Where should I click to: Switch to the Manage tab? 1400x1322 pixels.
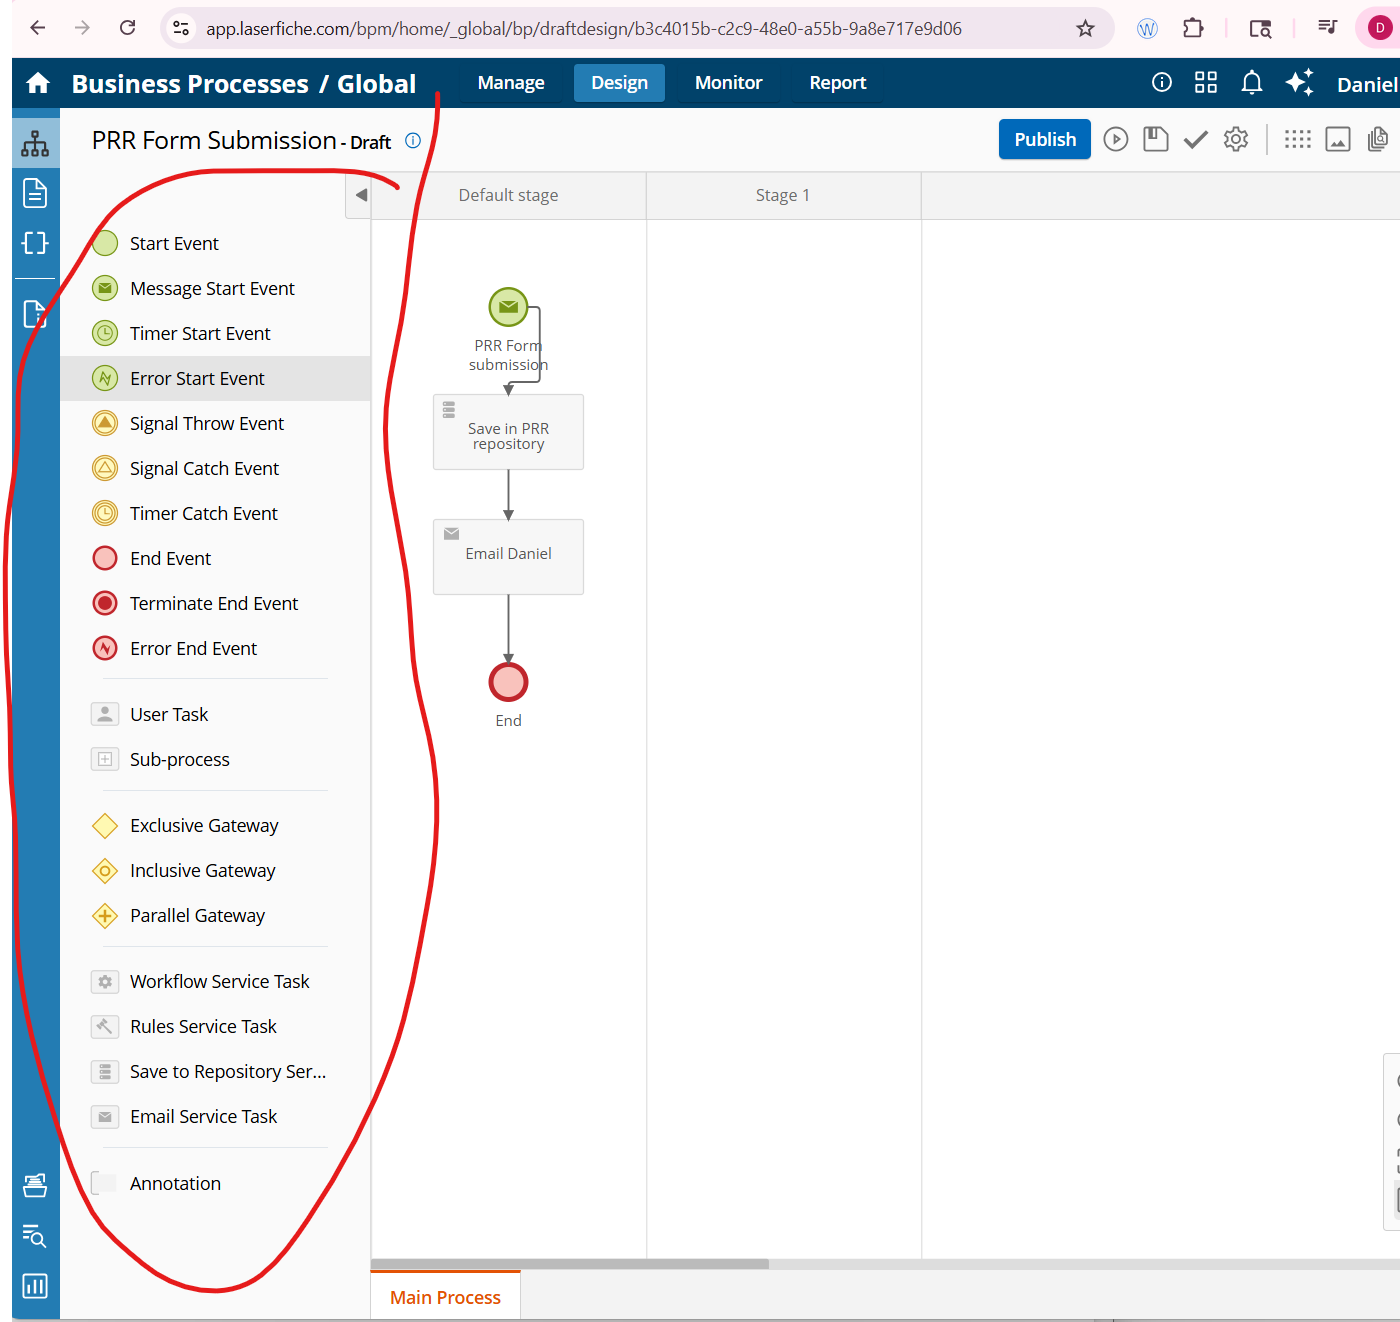pyautogui.click(x=511, y=83)
